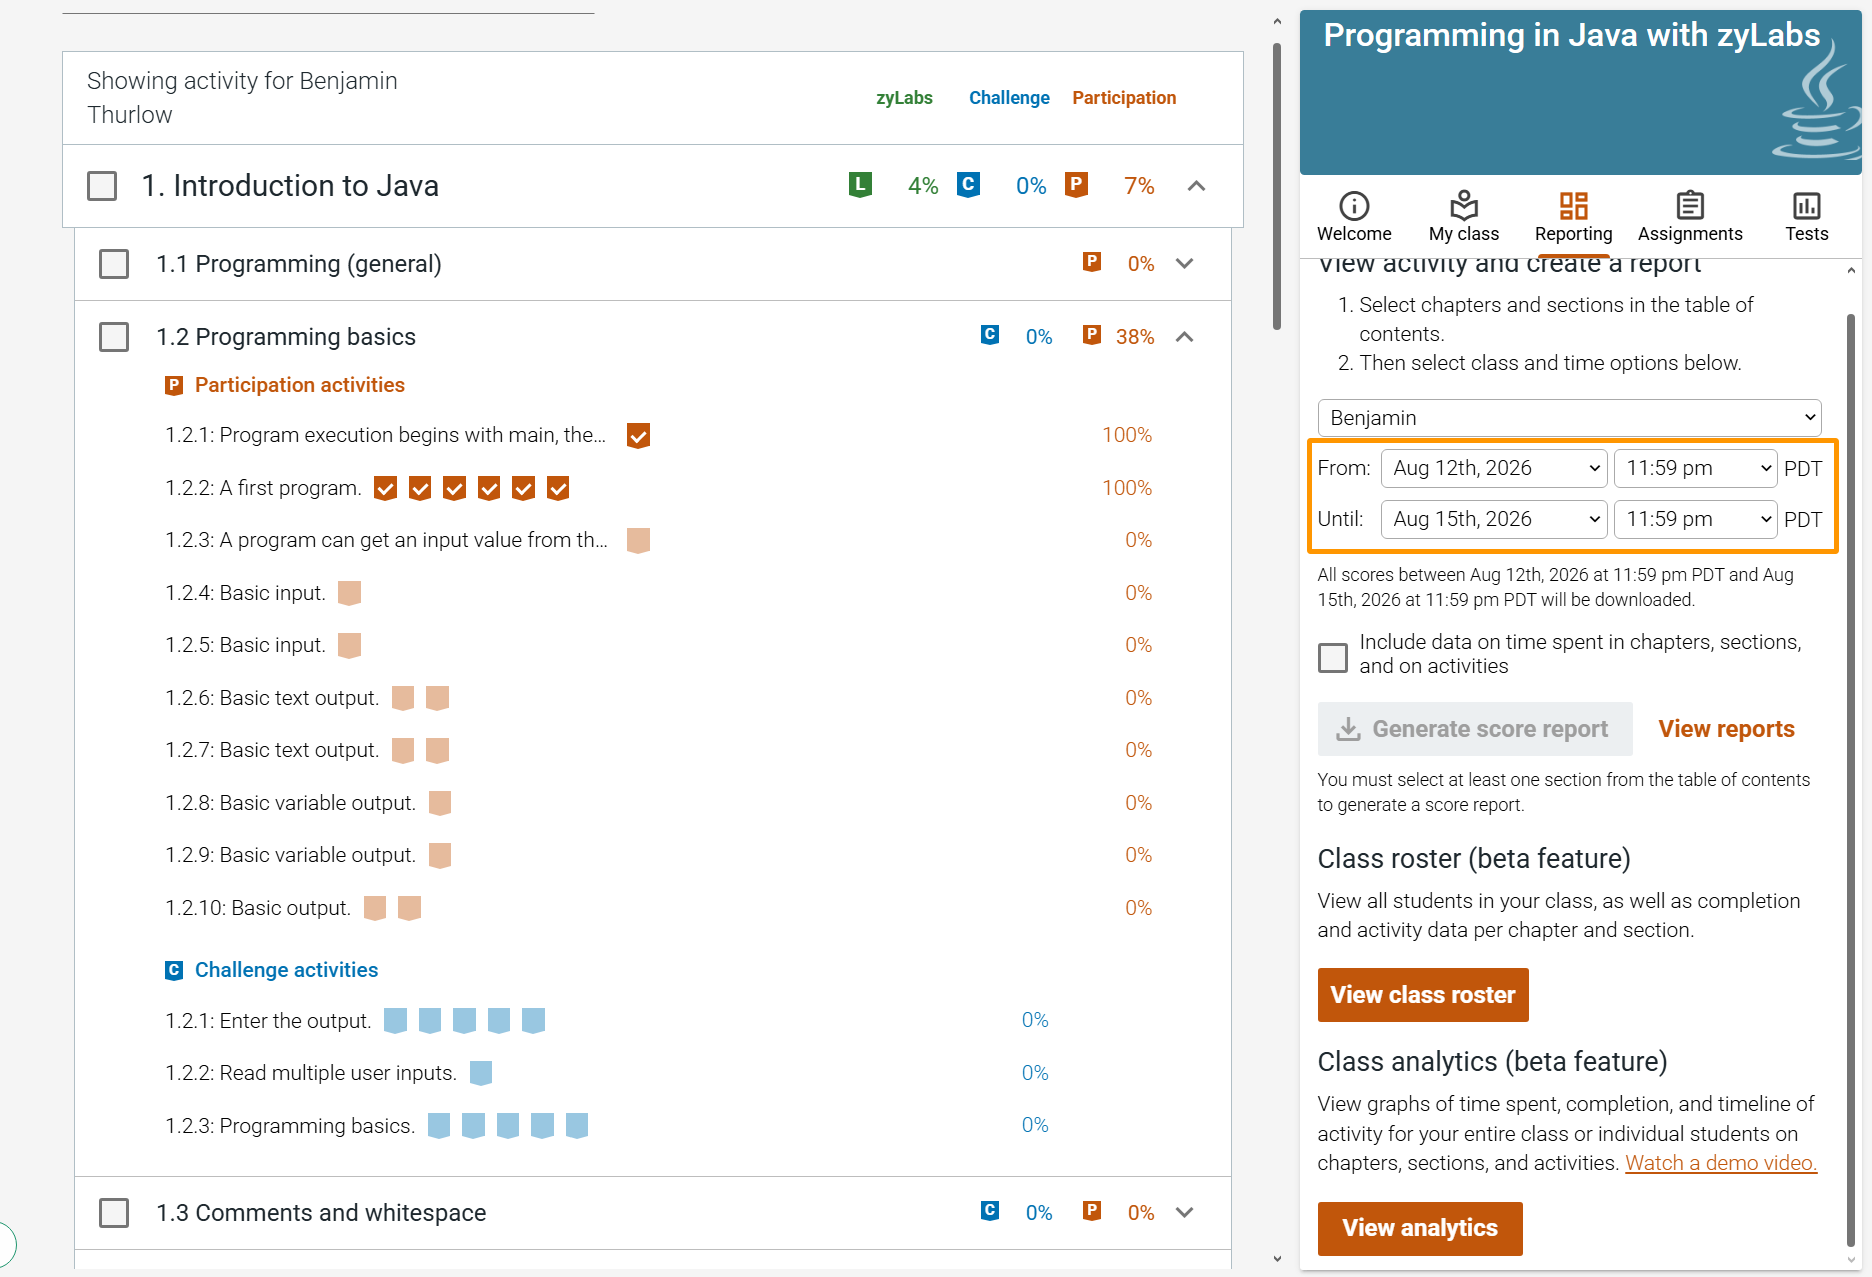Click the Challenge column header
This screenshot has height=1277, width=1872.
click(1009, 98)
